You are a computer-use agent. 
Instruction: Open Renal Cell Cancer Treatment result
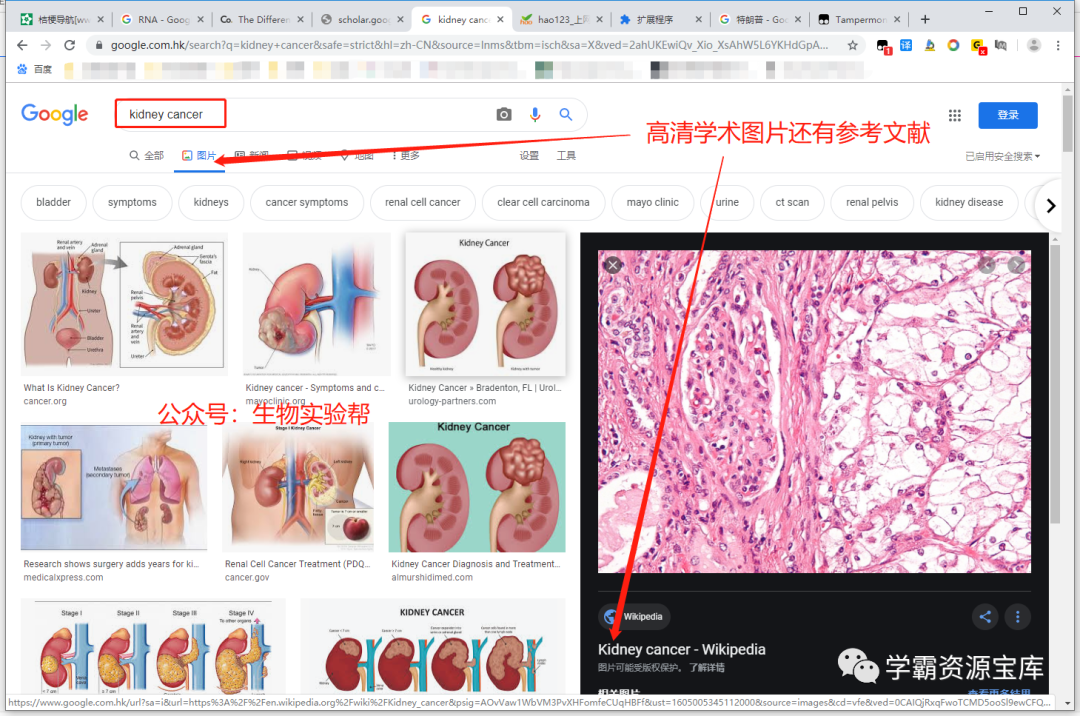(298, 564)
